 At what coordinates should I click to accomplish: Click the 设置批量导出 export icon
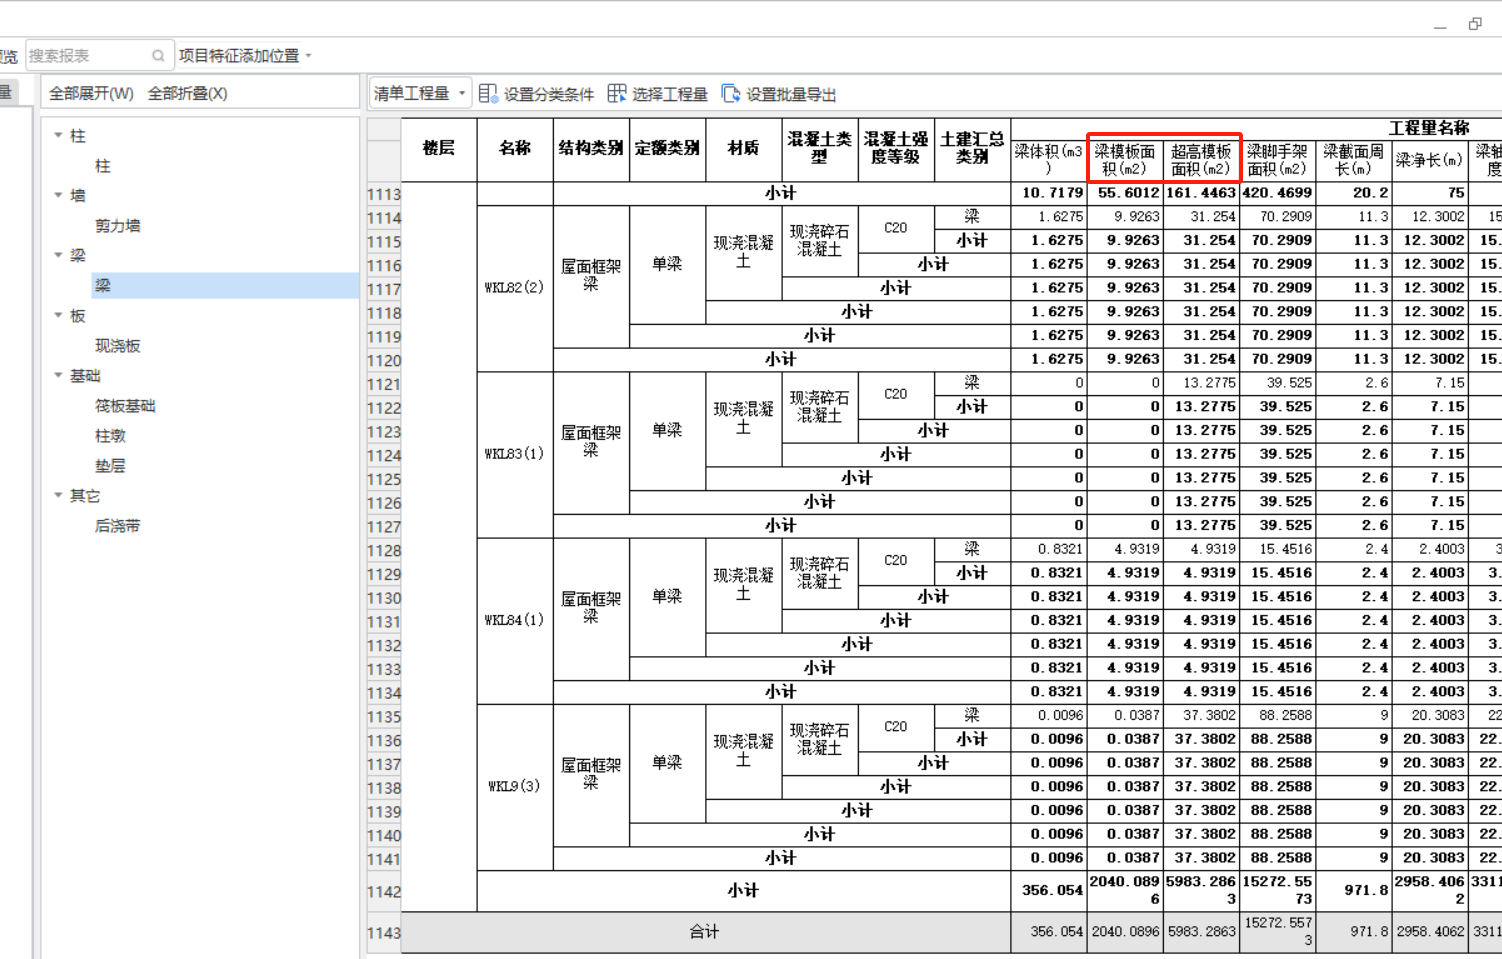click(x=731, y=93)
